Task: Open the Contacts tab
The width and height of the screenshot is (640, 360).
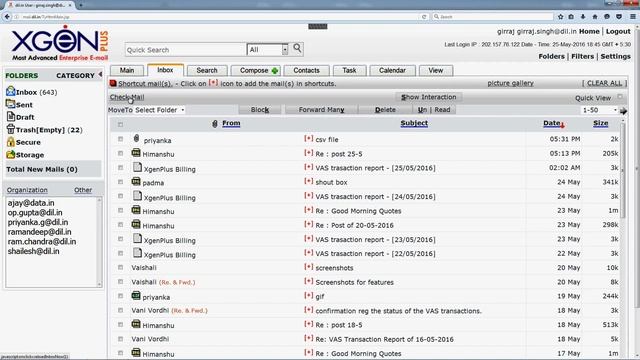Action: 307,71
